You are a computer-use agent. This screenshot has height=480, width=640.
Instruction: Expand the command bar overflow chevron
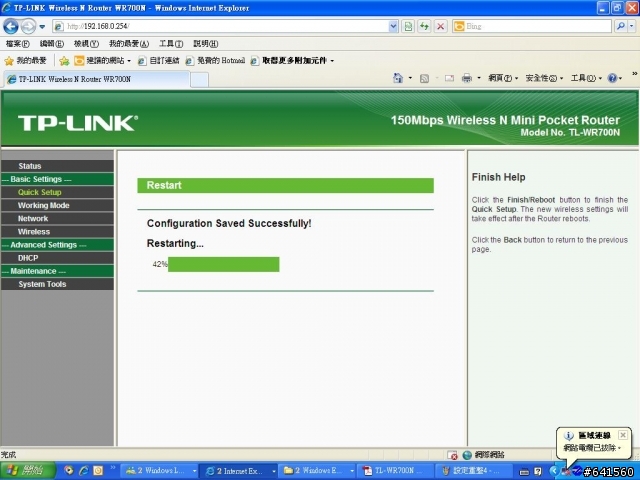[634, 73]
